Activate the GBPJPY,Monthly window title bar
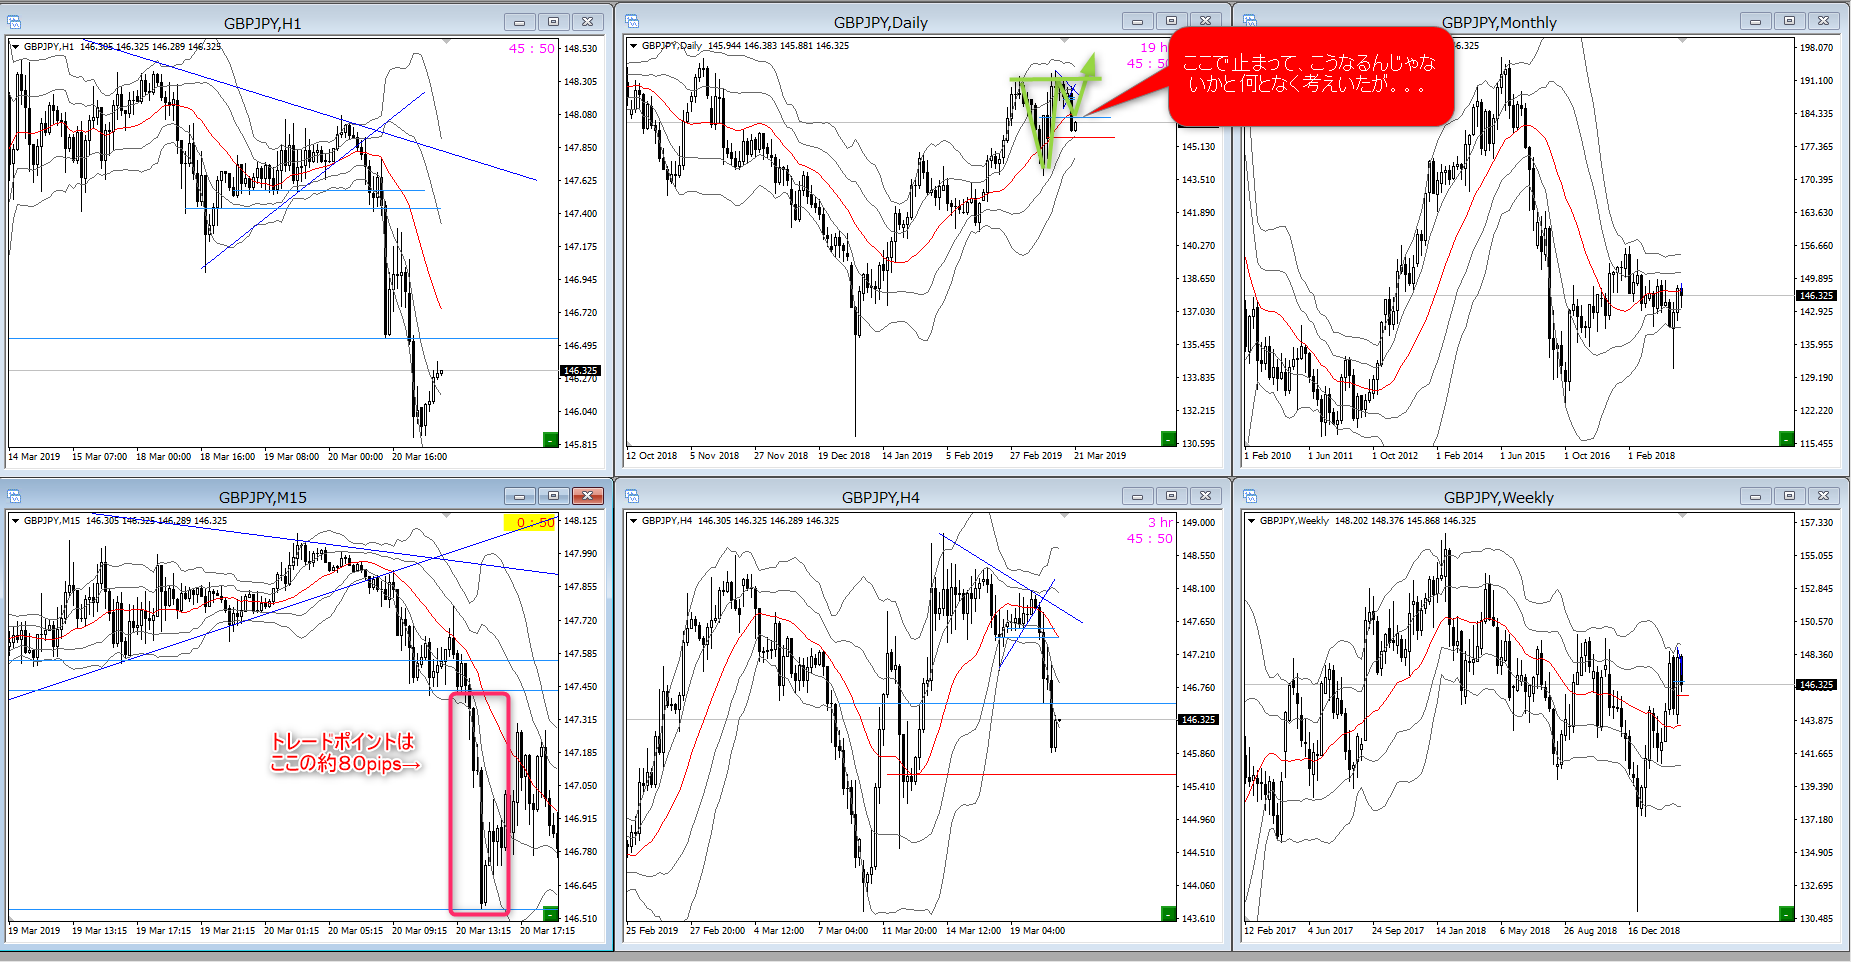Viewport: 1852px width, 963px height. [x=1498, y=22]
